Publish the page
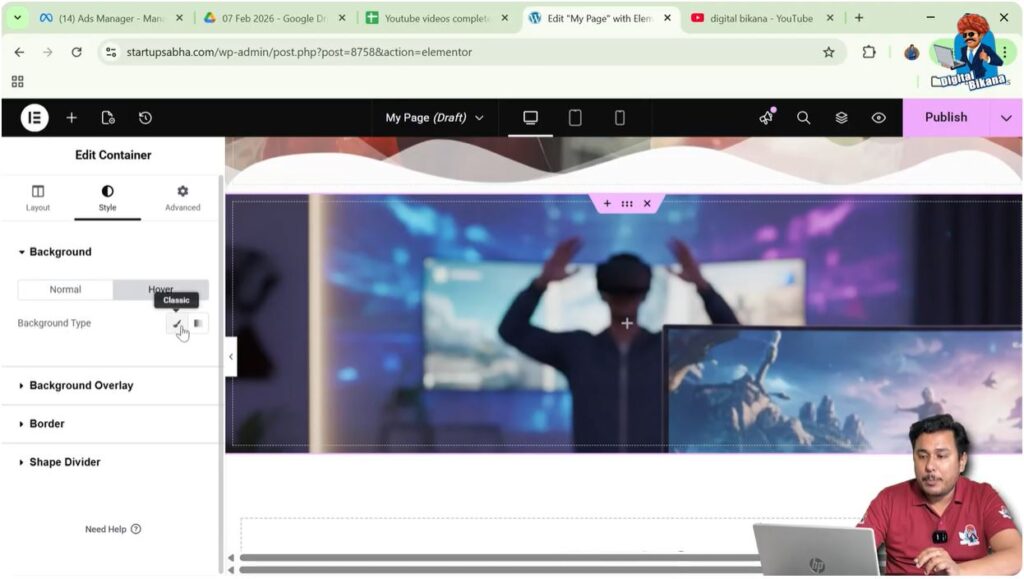This screenshot has width=1024, height=579. [944, 117]
